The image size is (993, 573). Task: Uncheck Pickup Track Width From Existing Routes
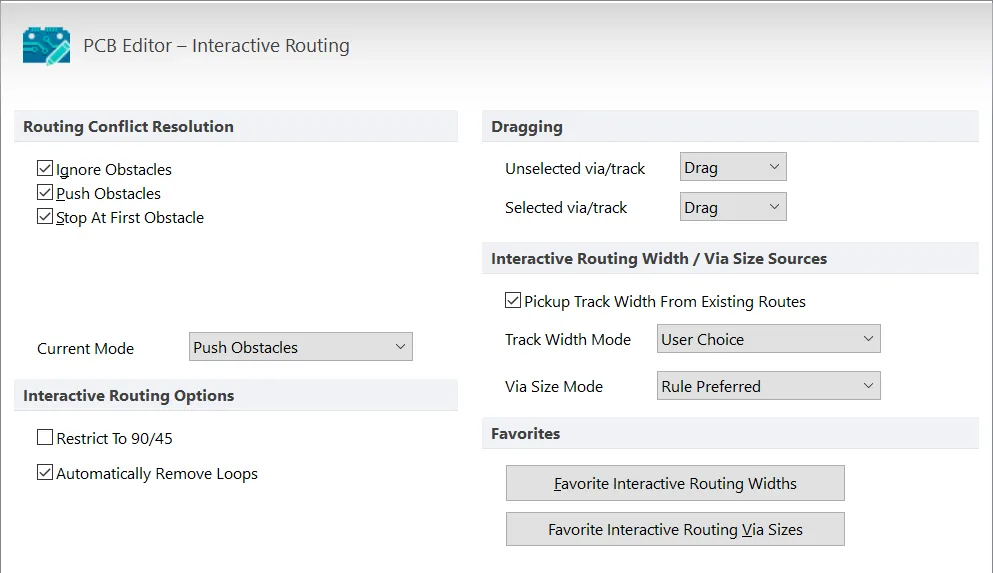pos(513,301)
